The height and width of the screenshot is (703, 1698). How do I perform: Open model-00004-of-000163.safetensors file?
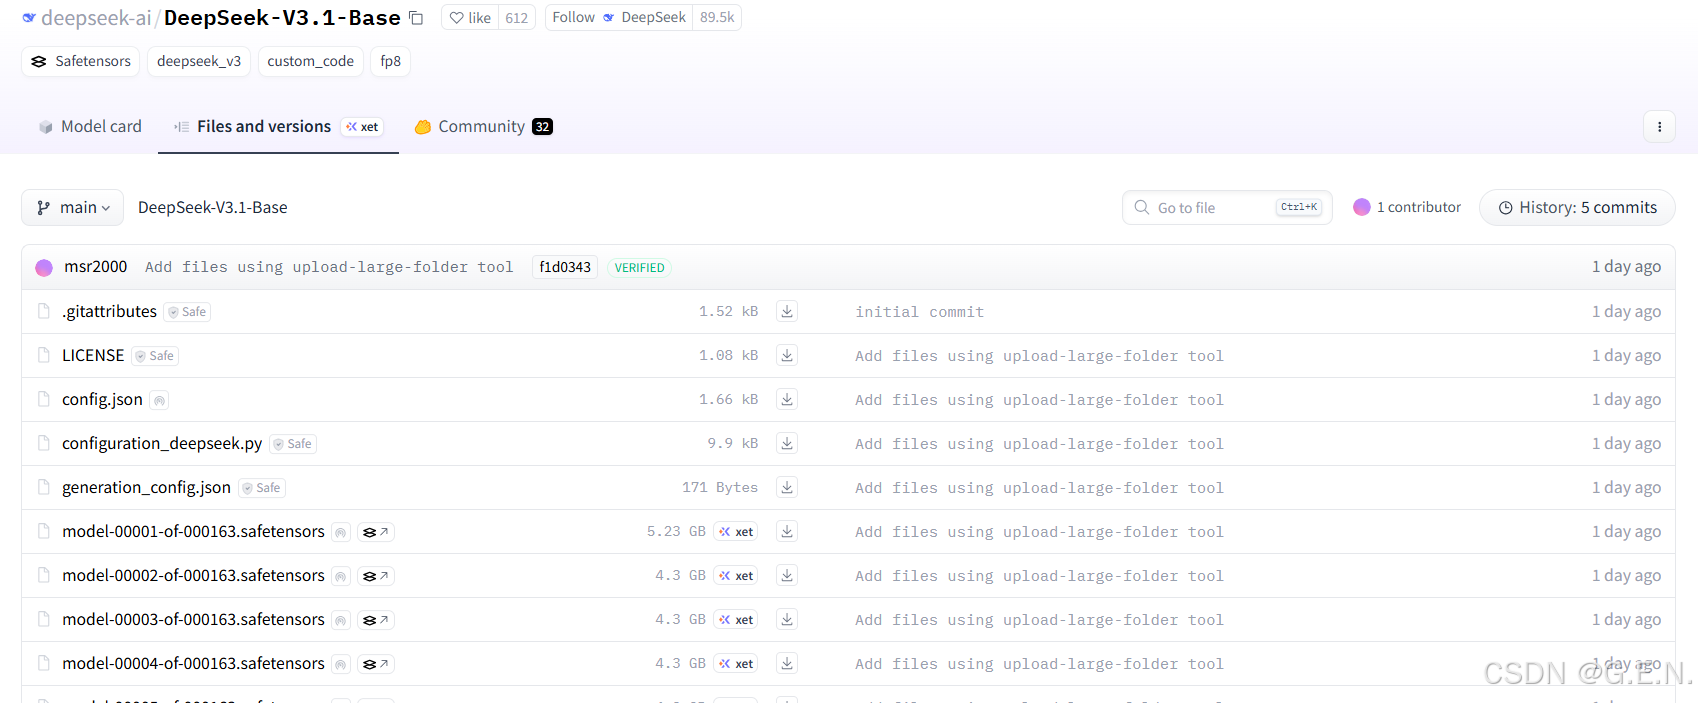[x=193, y=664]
